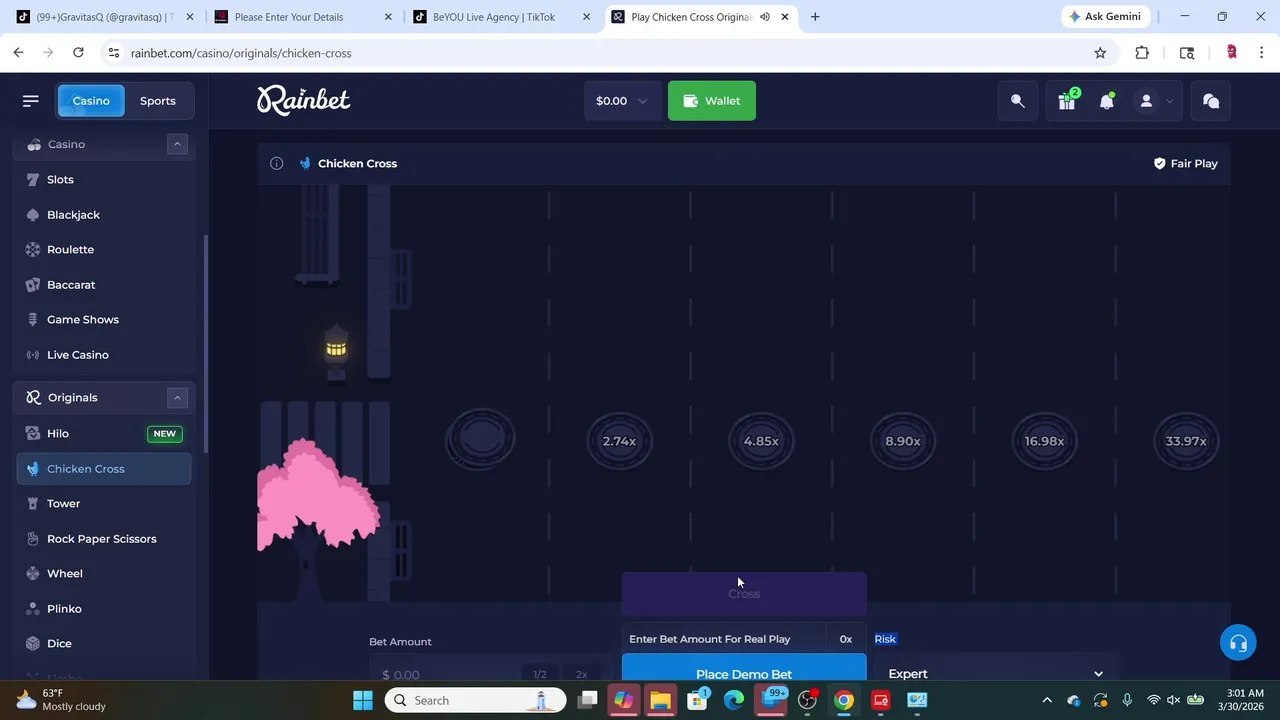The image size is (1280, 720).
Task: Open the Plinko game
Action: coord(104,609)
